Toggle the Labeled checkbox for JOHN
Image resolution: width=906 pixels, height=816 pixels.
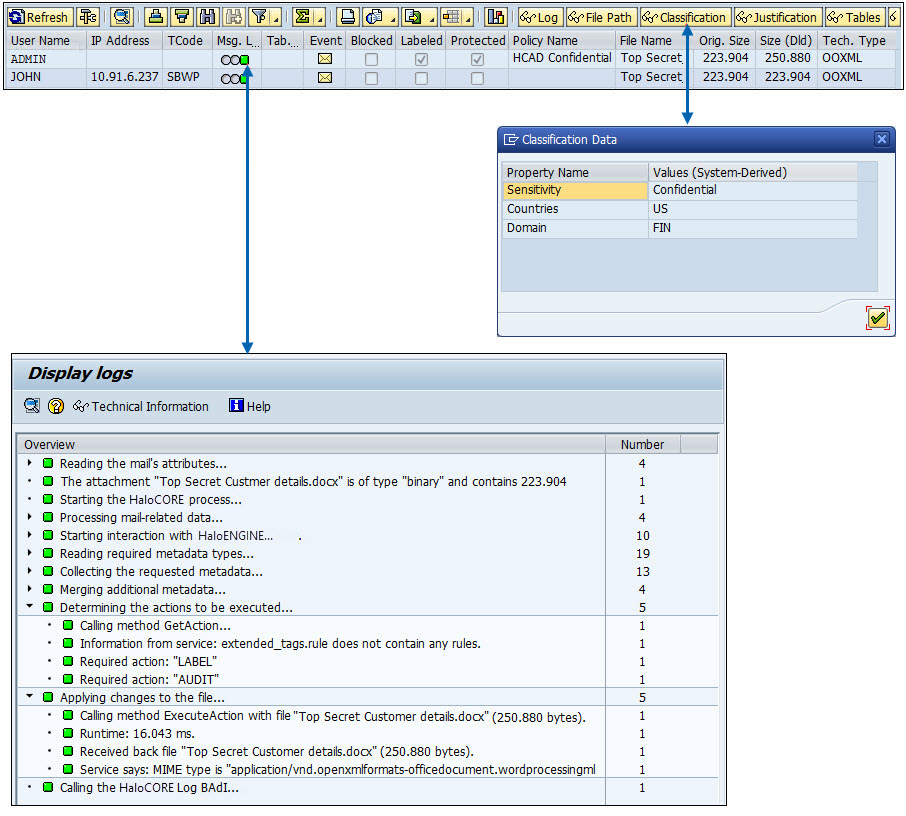tap(422, 78)
